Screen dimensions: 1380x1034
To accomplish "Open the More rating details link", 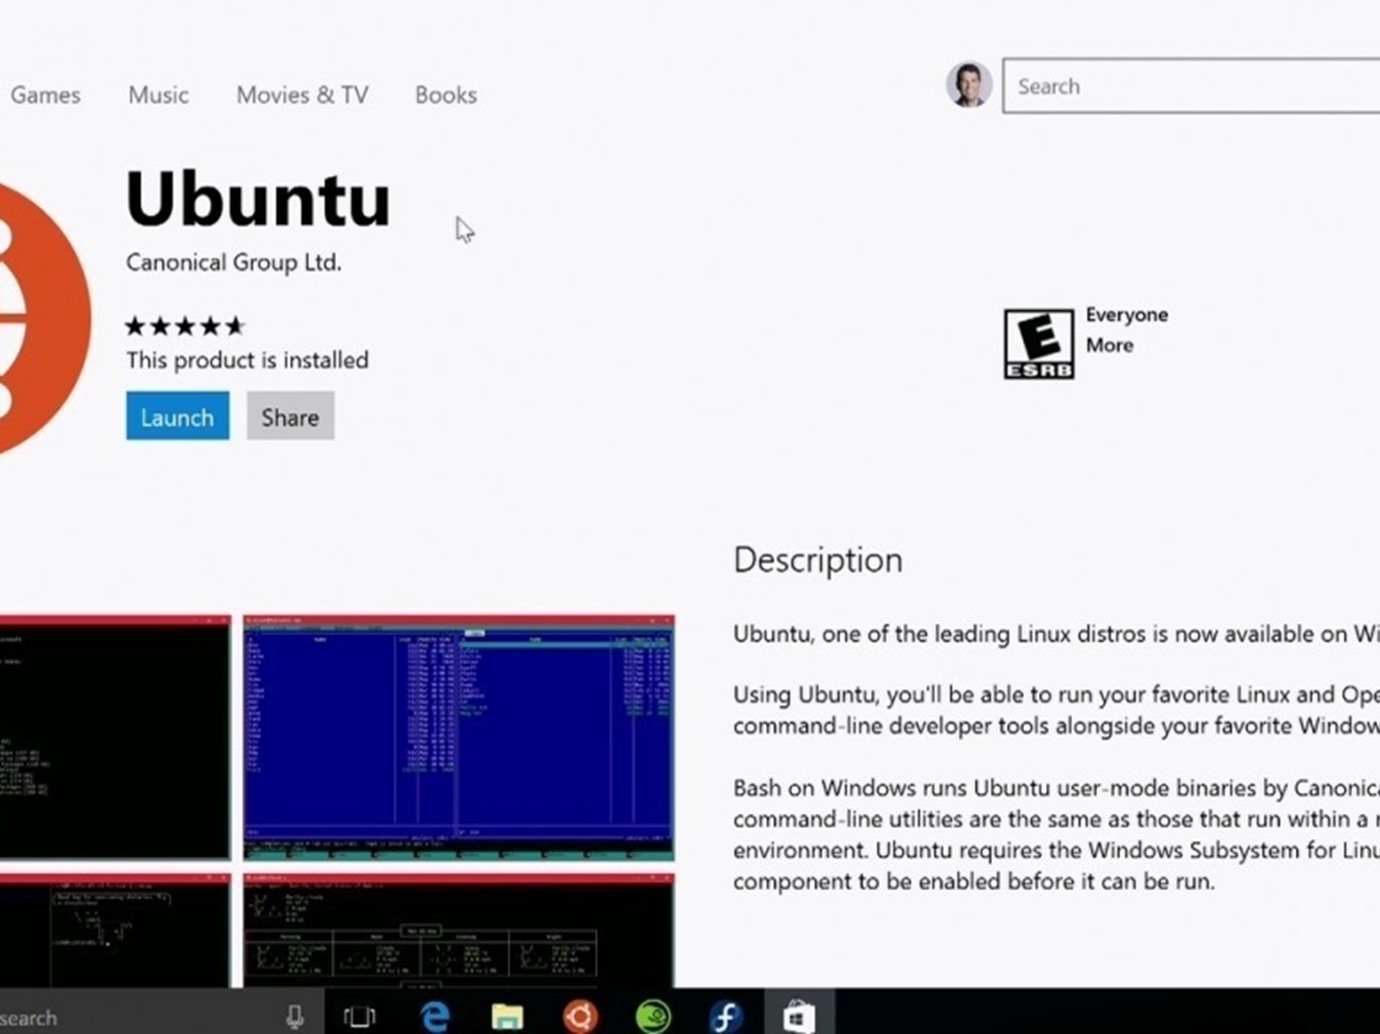I will point(1110,345).
